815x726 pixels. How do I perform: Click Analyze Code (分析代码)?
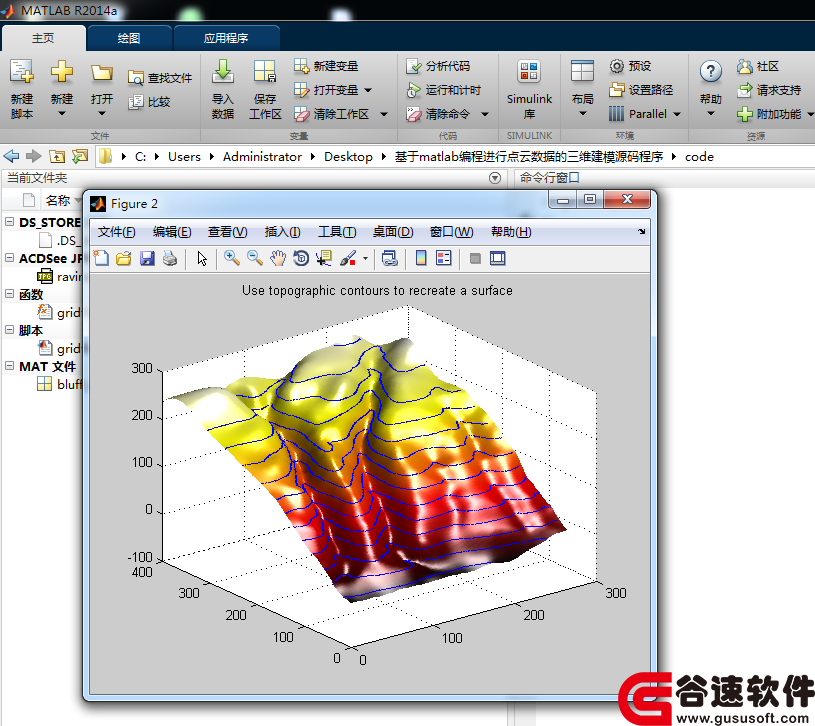[x=438, y=66]
